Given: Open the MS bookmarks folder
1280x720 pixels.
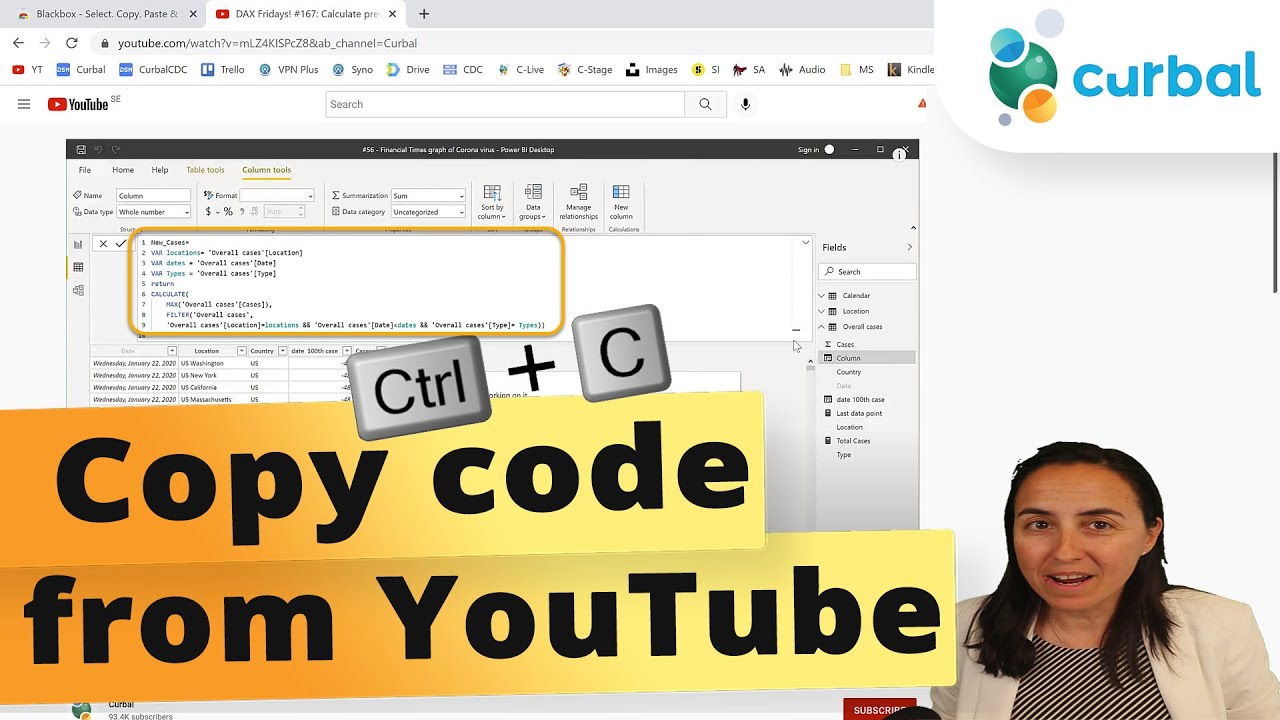Looking at the screenshot, I should pos(857,70).
